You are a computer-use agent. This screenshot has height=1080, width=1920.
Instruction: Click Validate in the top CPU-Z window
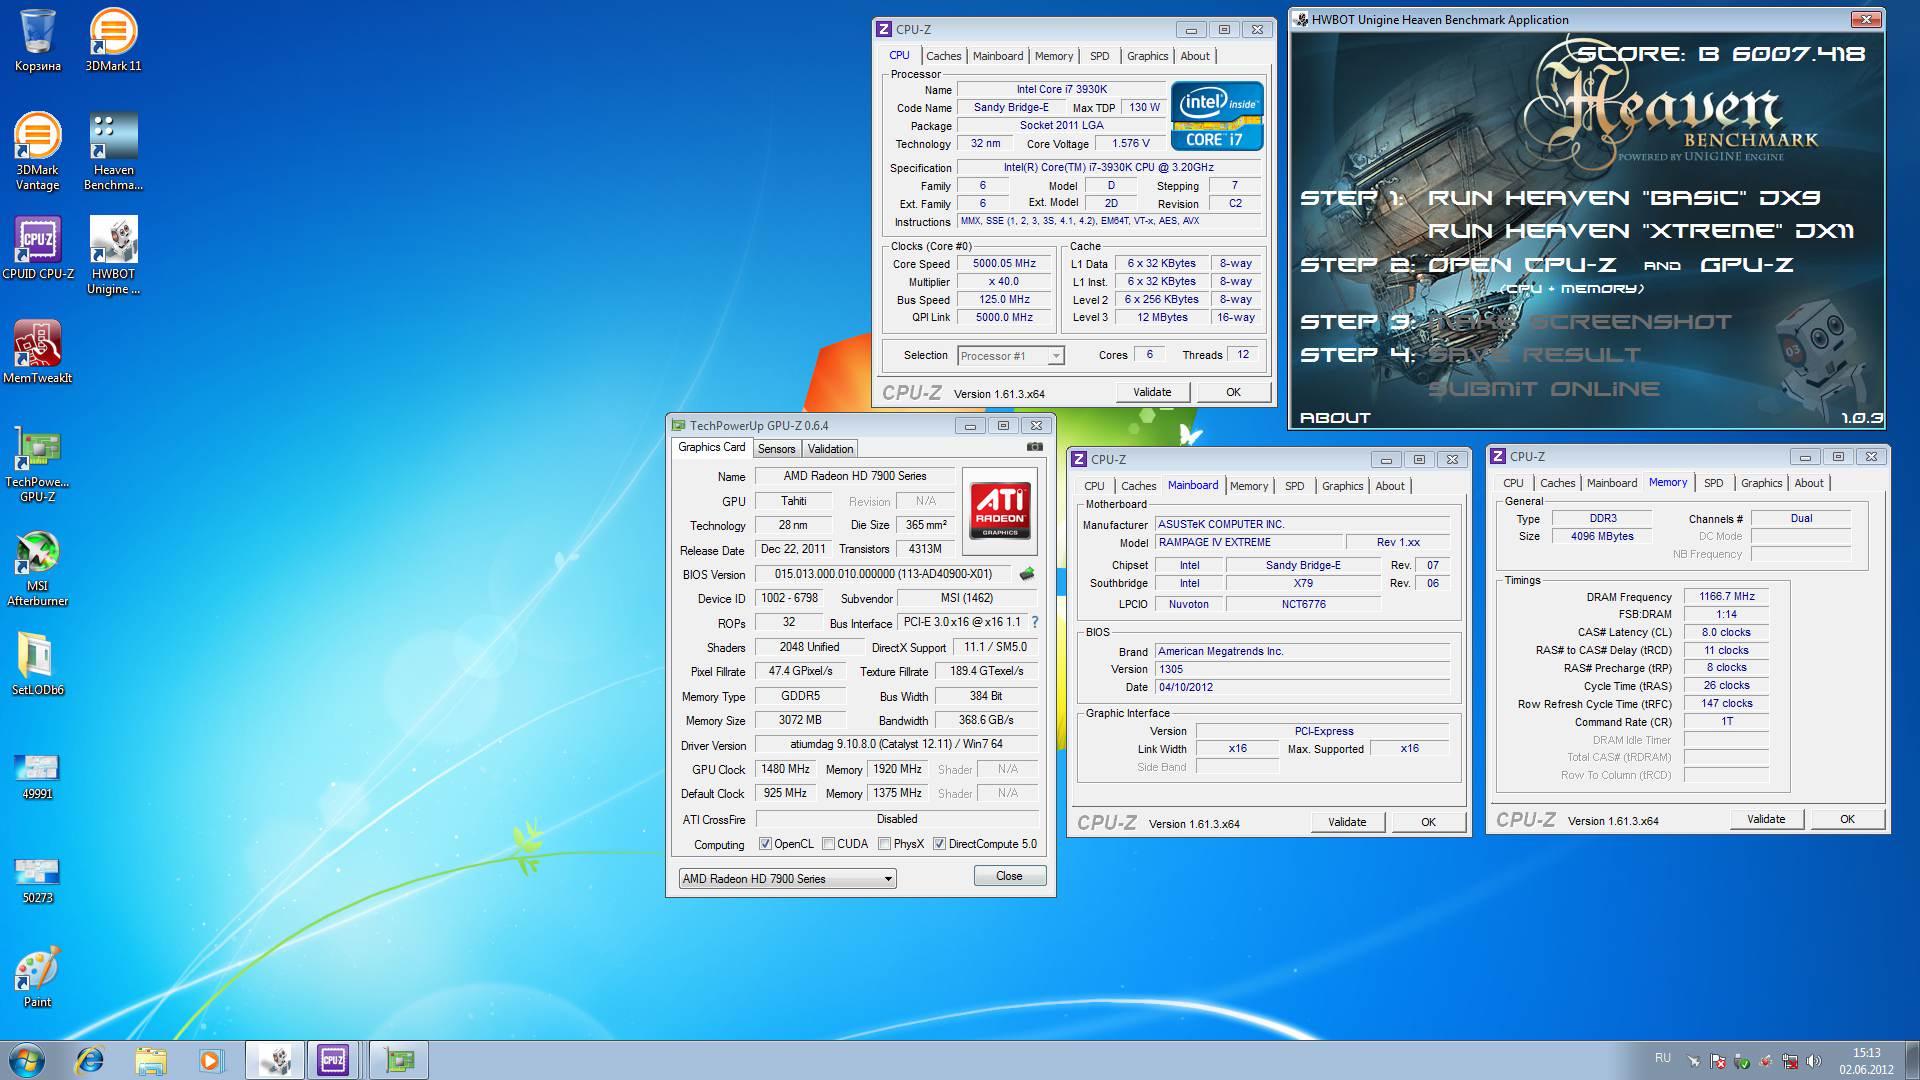point(1152,392)
